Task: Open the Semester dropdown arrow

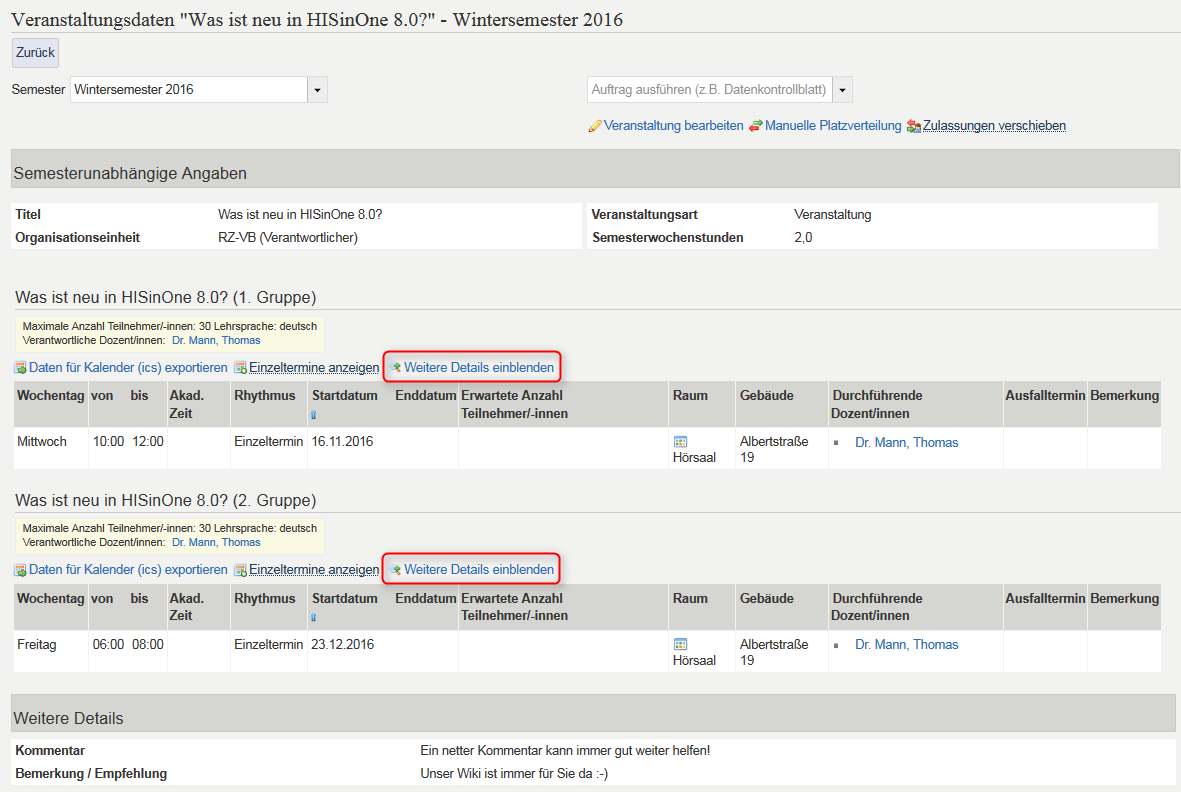Action: coord(317,90)
